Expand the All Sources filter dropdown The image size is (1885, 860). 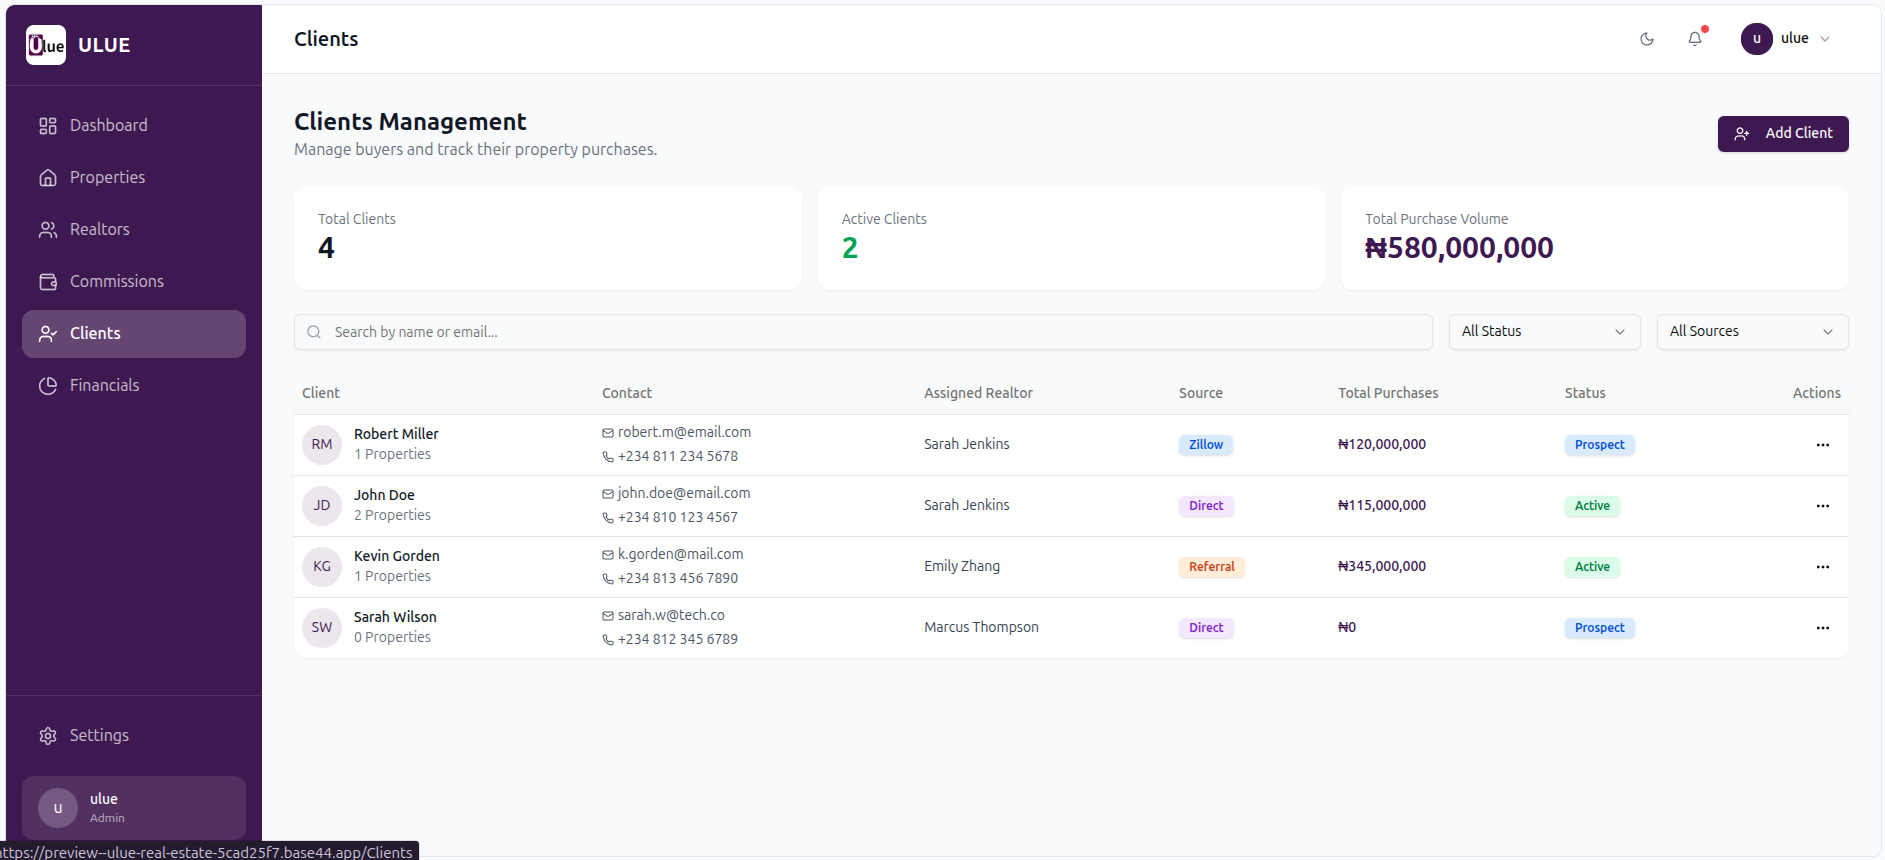click(x=1751, y=332)
